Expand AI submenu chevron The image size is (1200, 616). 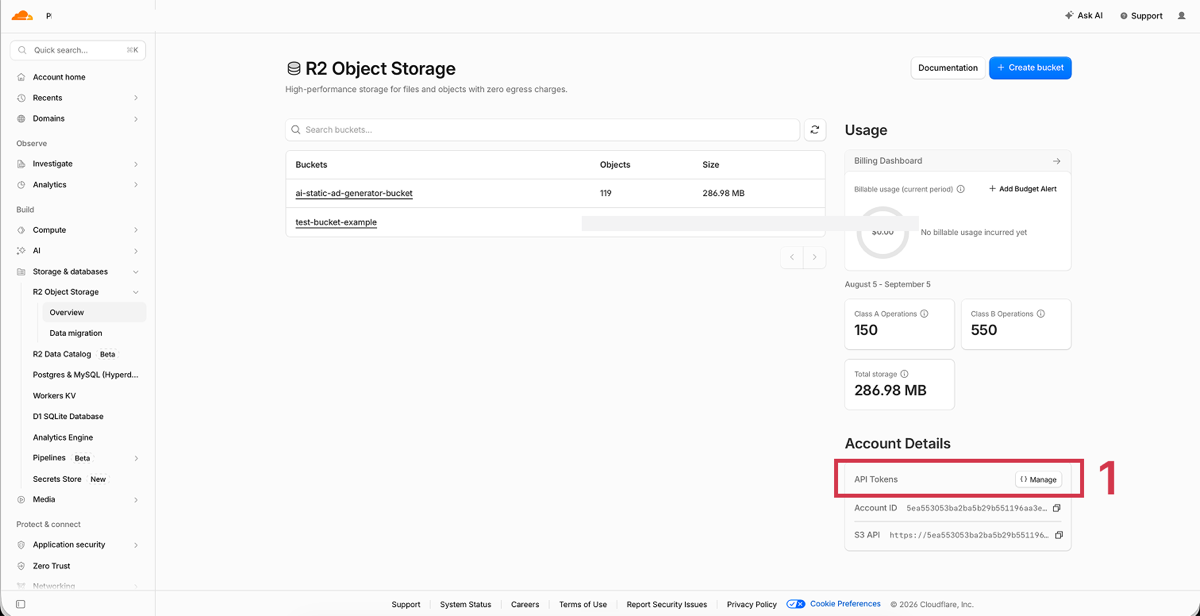click(x=136, y=251)
